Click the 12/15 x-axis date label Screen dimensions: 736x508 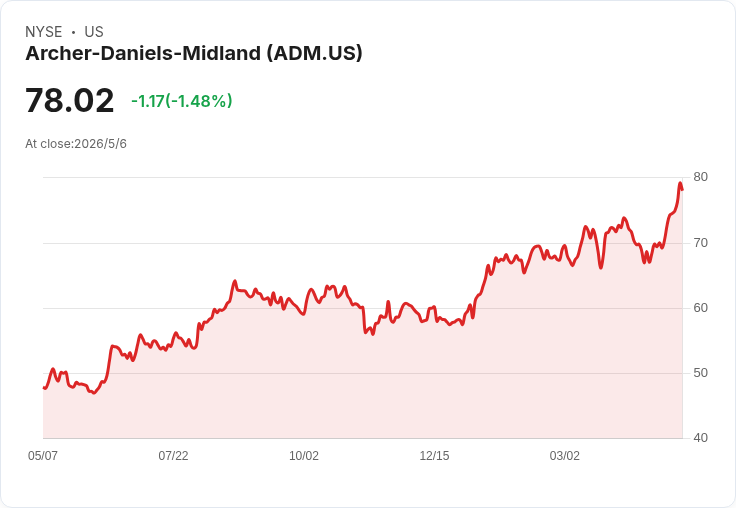pyautogui.click(x=434, y=455)
